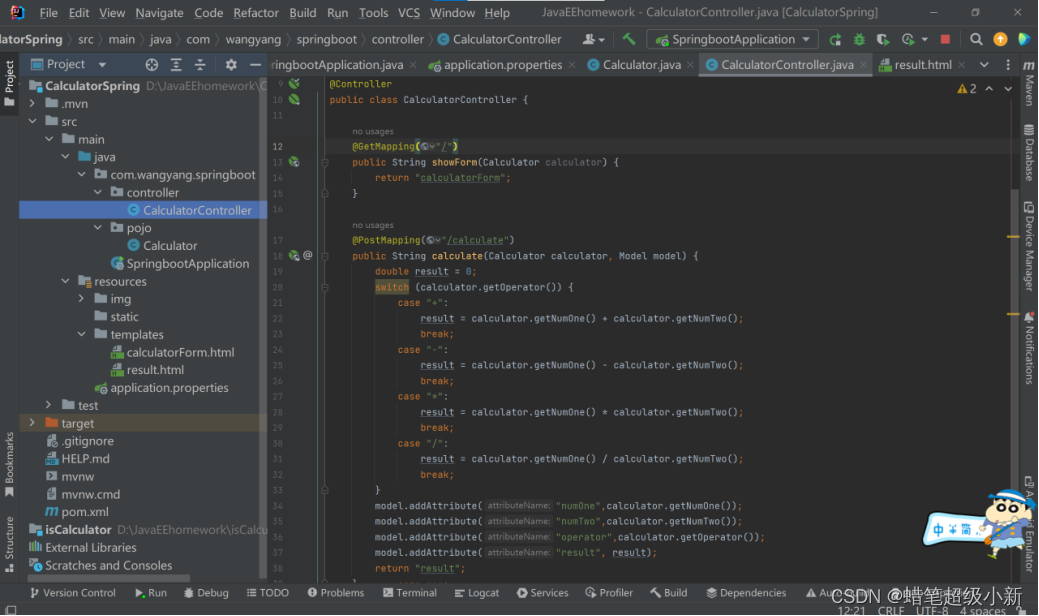Viewport: 1039px width, 616px height.
Task: Collapse the templates folder
Action: pyautogui.click(x=82, y=335)
